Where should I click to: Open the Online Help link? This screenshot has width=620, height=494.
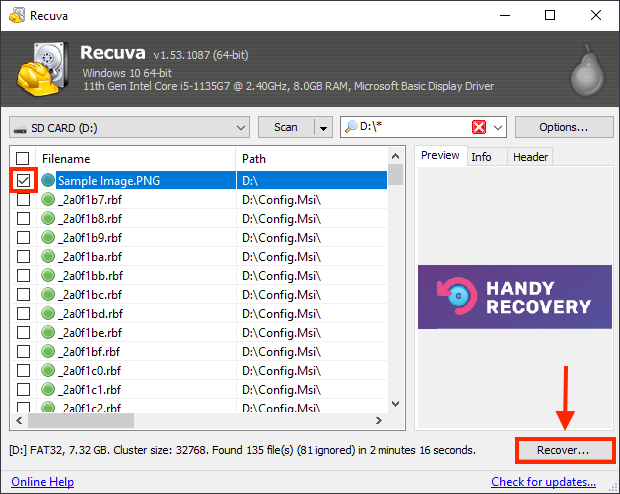[x=42, y=481]
